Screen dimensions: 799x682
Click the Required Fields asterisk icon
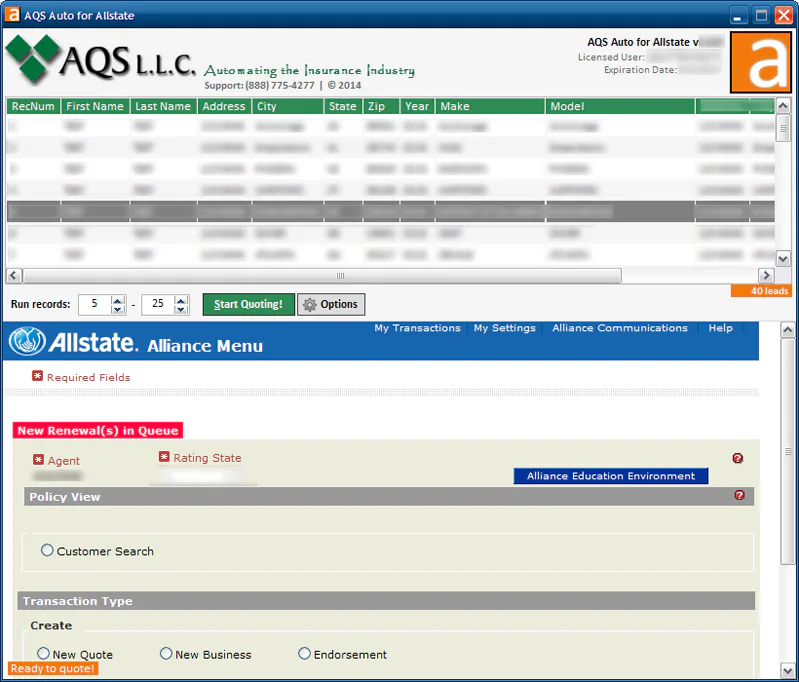(37, 376)
